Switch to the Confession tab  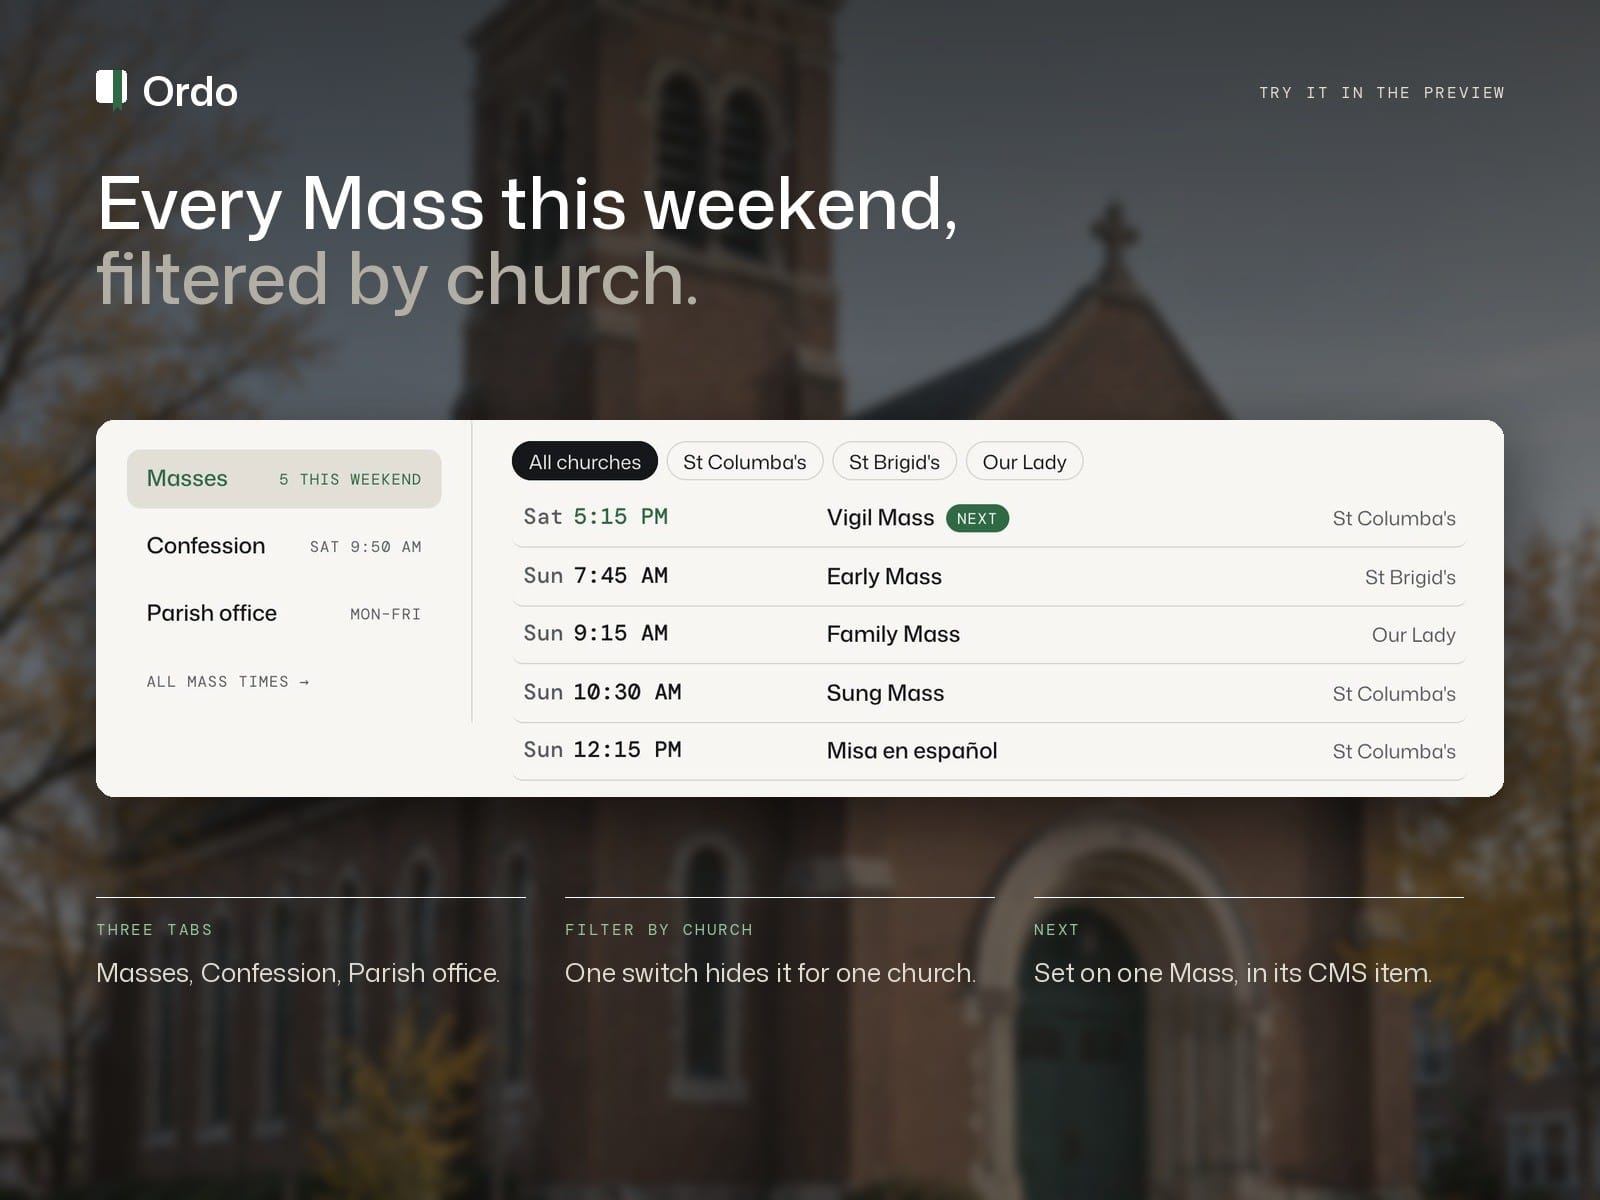click(x=284, y=546)
